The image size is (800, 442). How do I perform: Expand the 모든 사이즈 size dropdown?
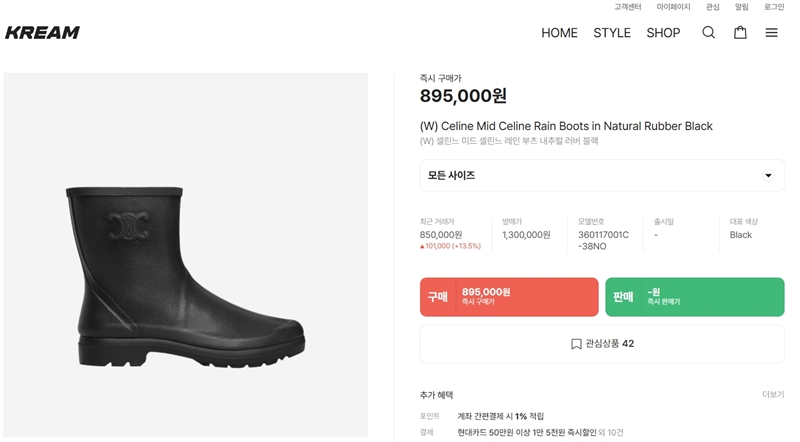point(602,176)
